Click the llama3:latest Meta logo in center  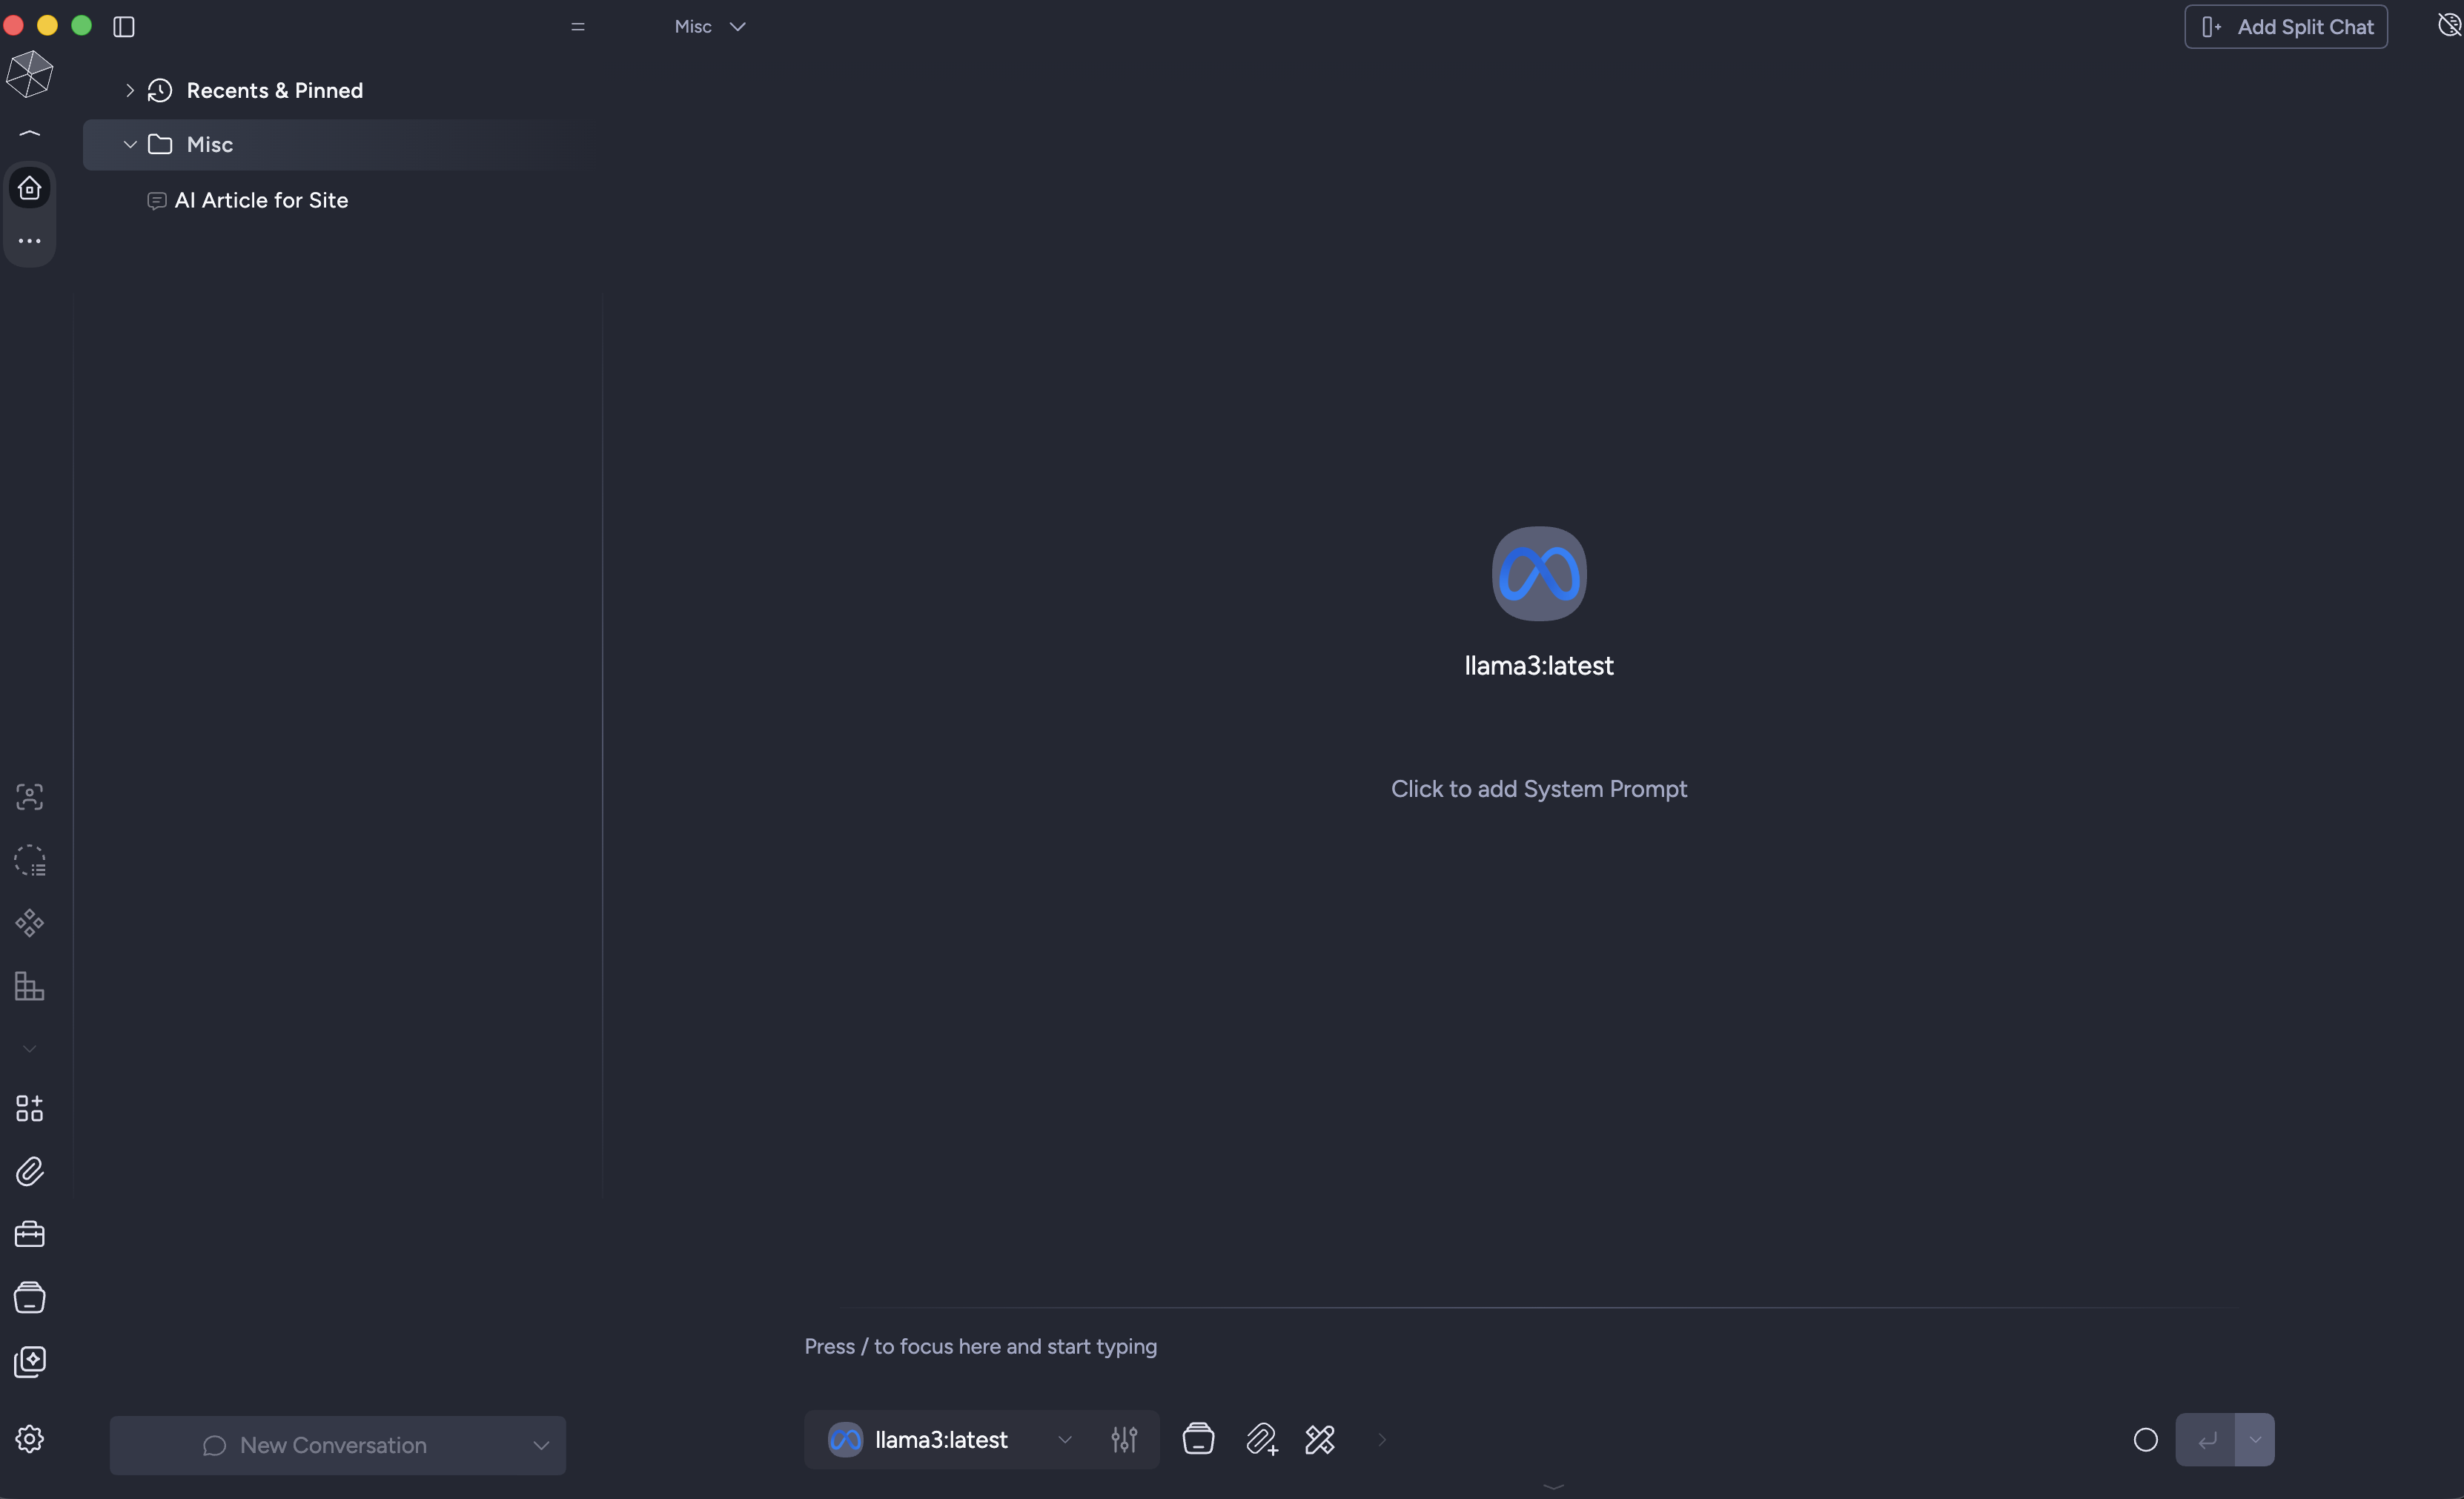click(x=1539, y=574)
